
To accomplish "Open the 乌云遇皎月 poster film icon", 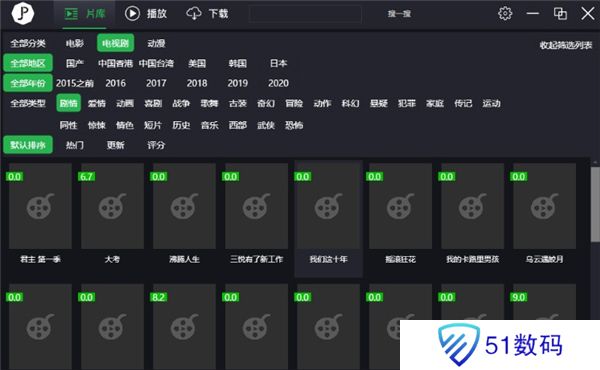I will [x=544, y=206].
